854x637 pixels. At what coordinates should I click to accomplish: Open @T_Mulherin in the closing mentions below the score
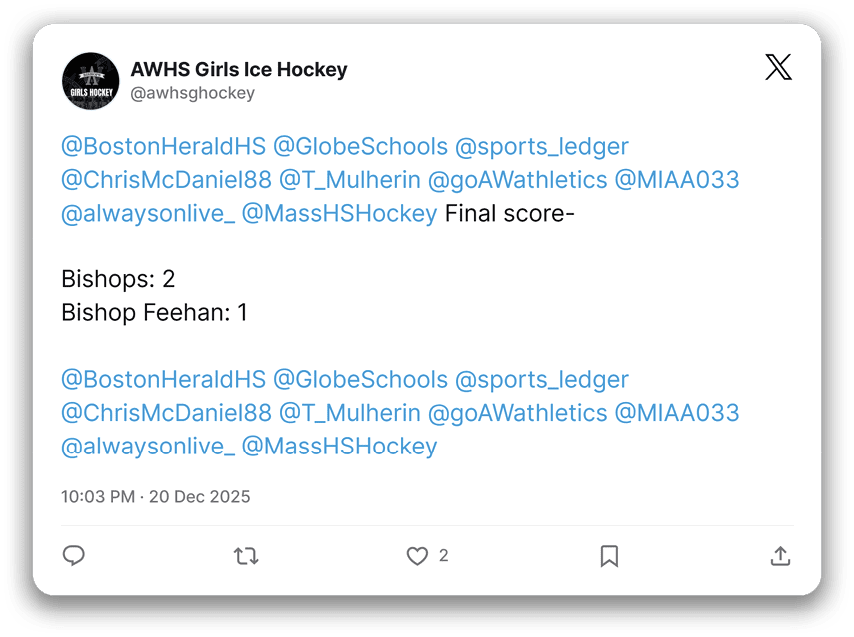click(x=349, y=413)
